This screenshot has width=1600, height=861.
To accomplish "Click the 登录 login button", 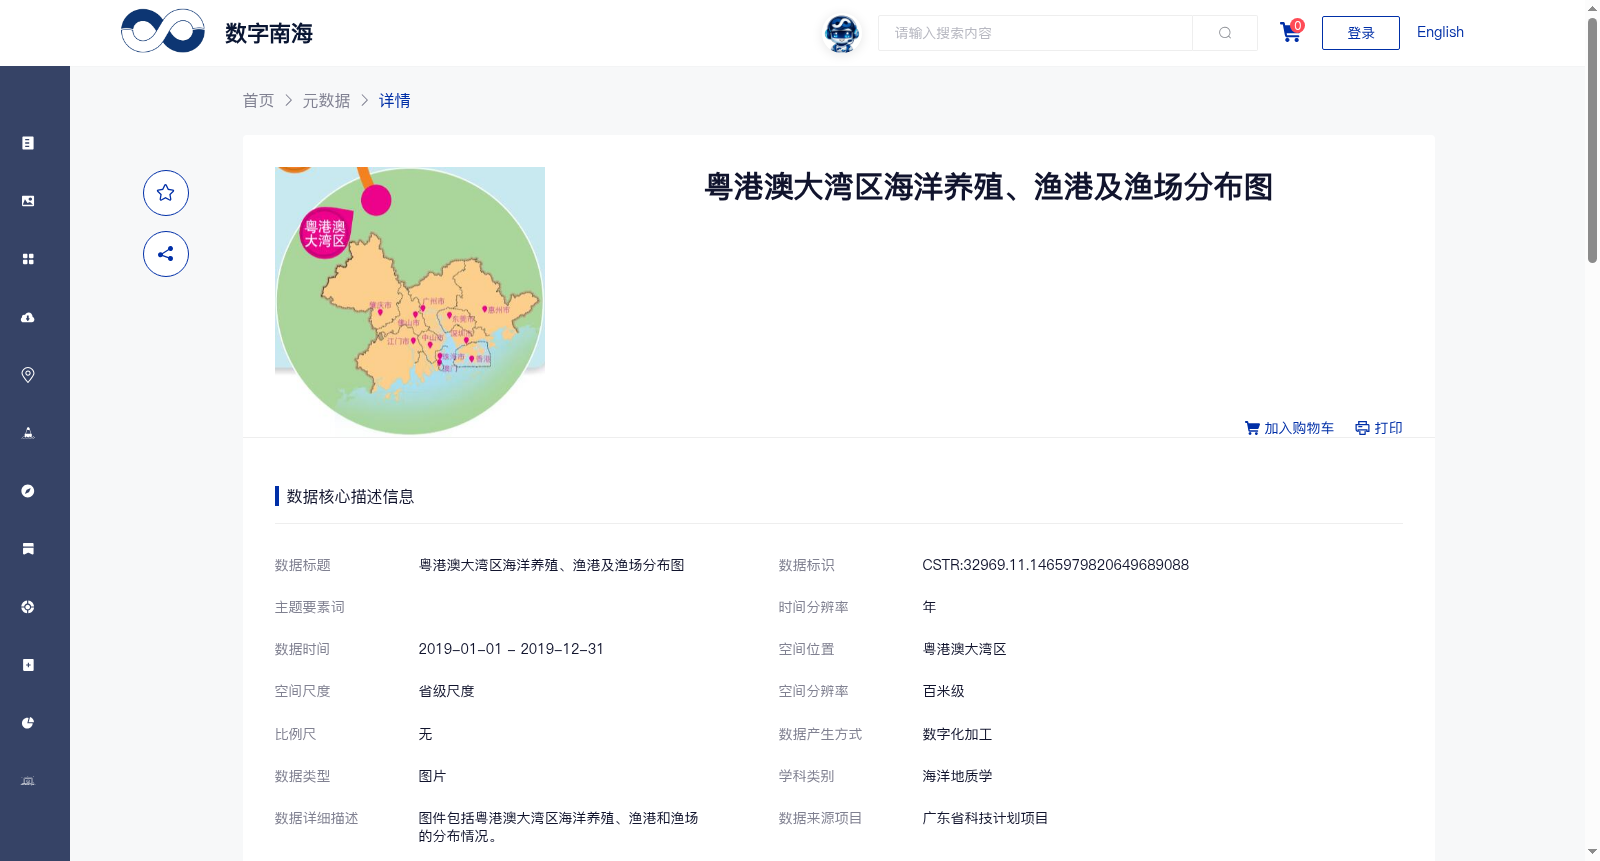I will 1361,33.
